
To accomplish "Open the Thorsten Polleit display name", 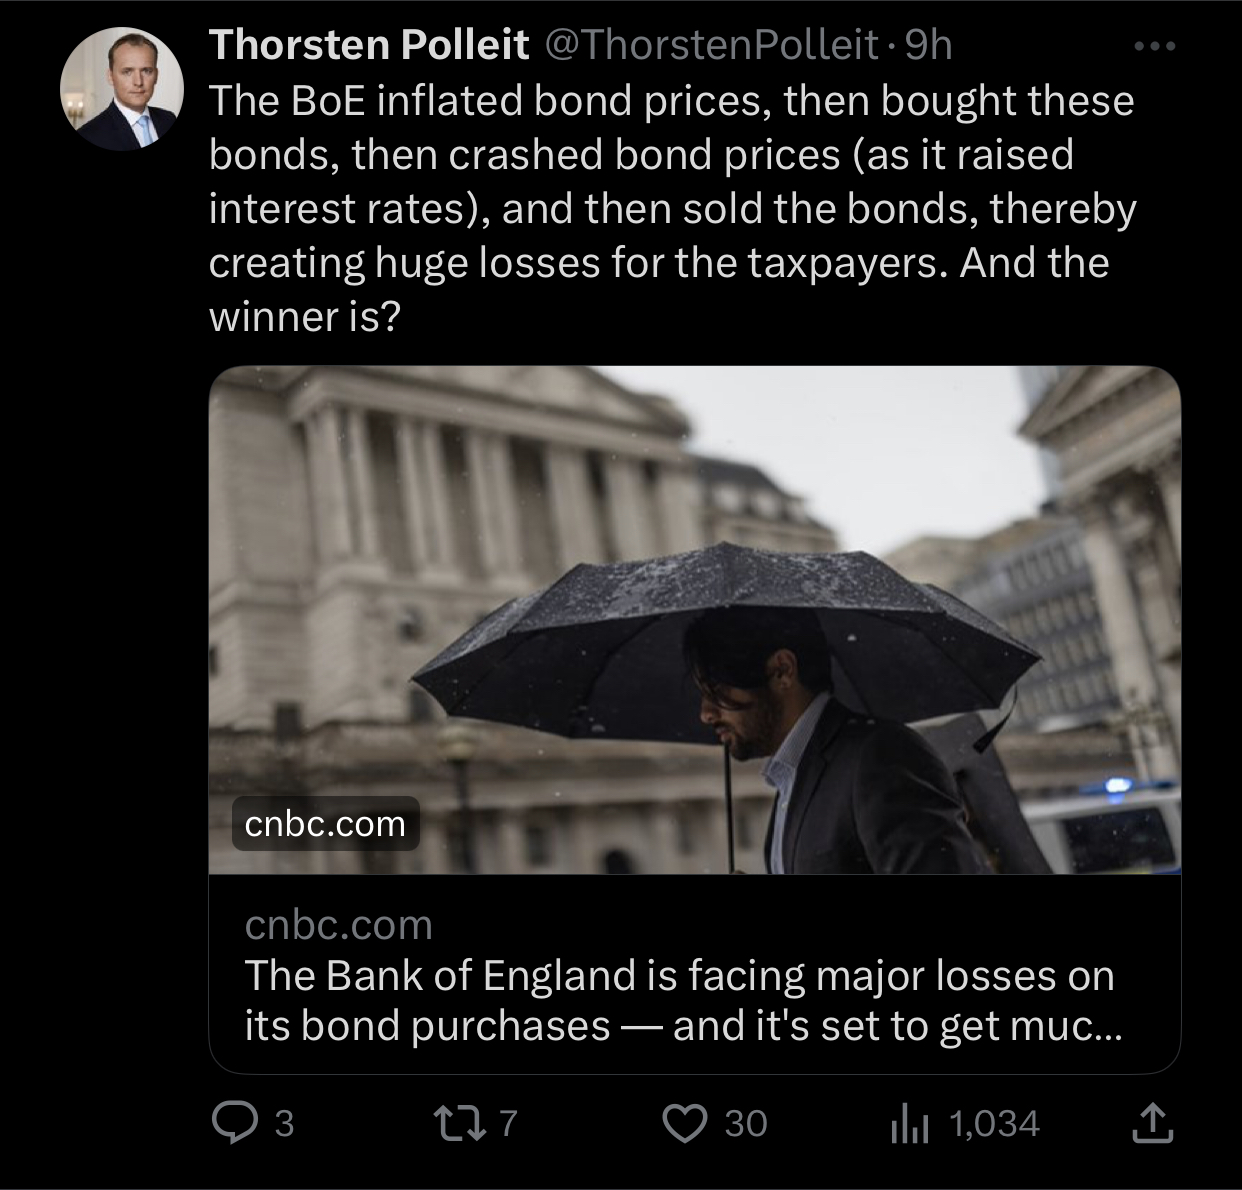I will [x=368, y=45].
